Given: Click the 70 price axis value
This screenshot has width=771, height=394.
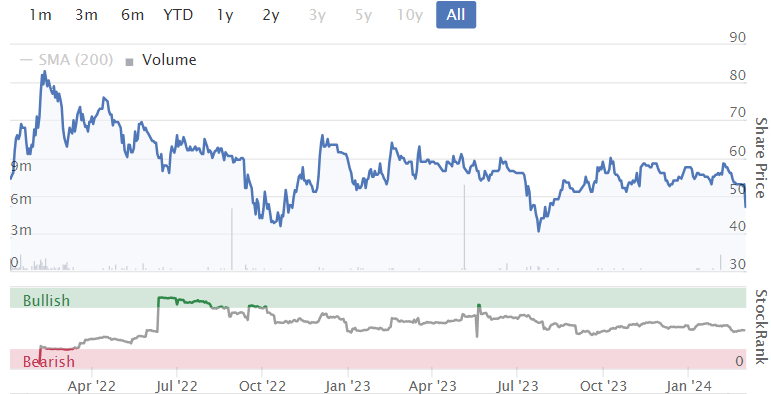Looking at the screenshot, I should pos(738,112).
